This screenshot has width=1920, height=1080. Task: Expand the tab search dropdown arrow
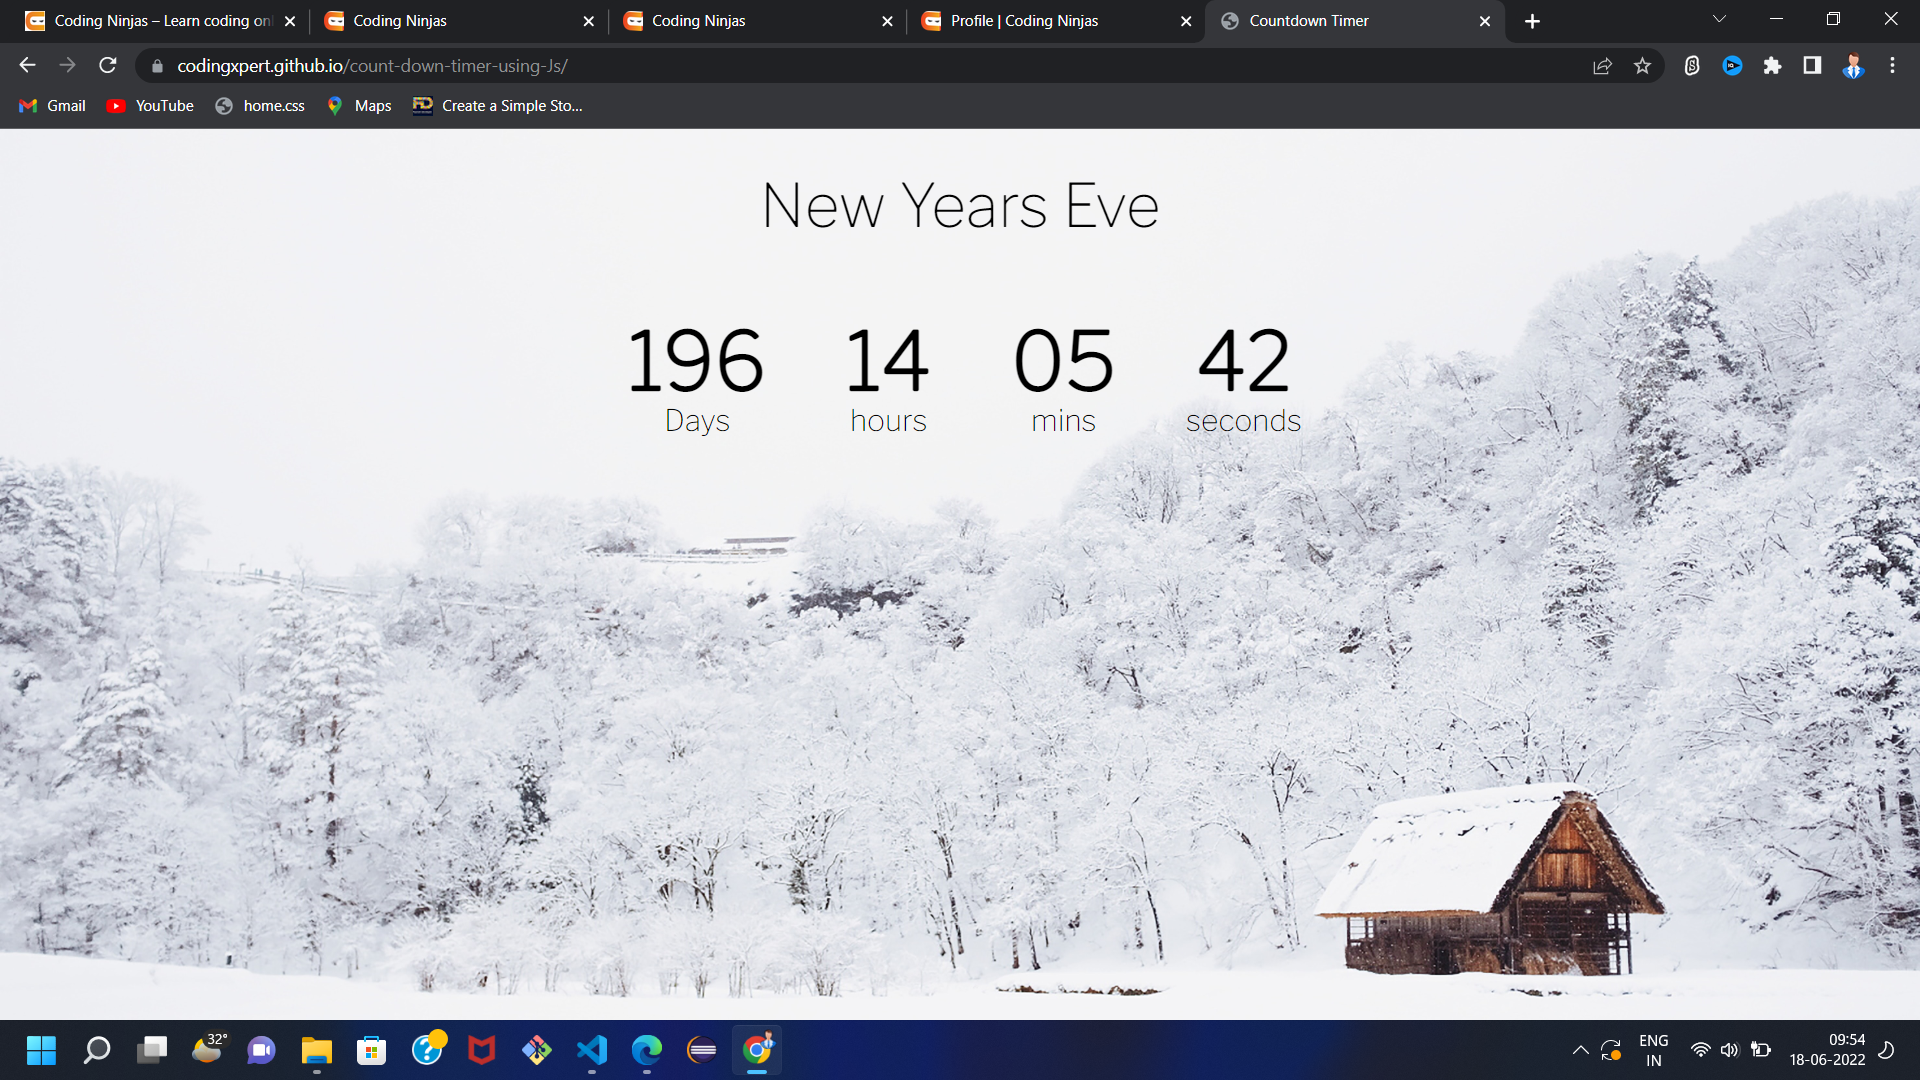(x=1719, y=20)
